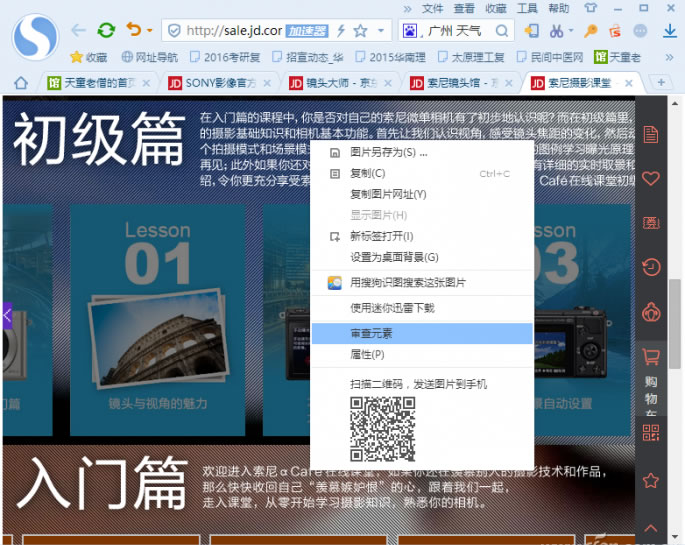Open dropdown arrow next to scissors icon
685x545 pixels.
574,31
